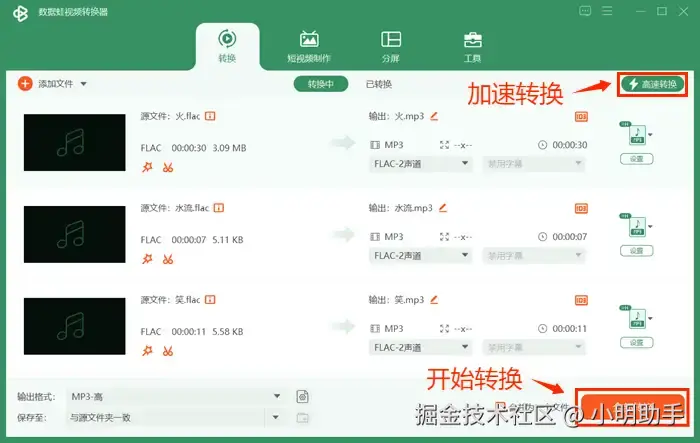
Task: Open effects editor for 水流.flac
Action: pos(147,259)
